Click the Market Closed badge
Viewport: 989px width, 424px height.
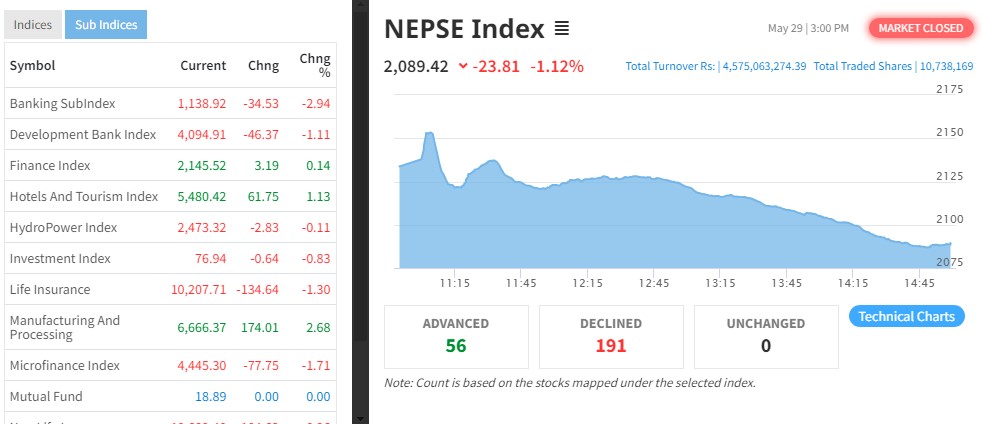pyautogui.click(x=920, y=28)
